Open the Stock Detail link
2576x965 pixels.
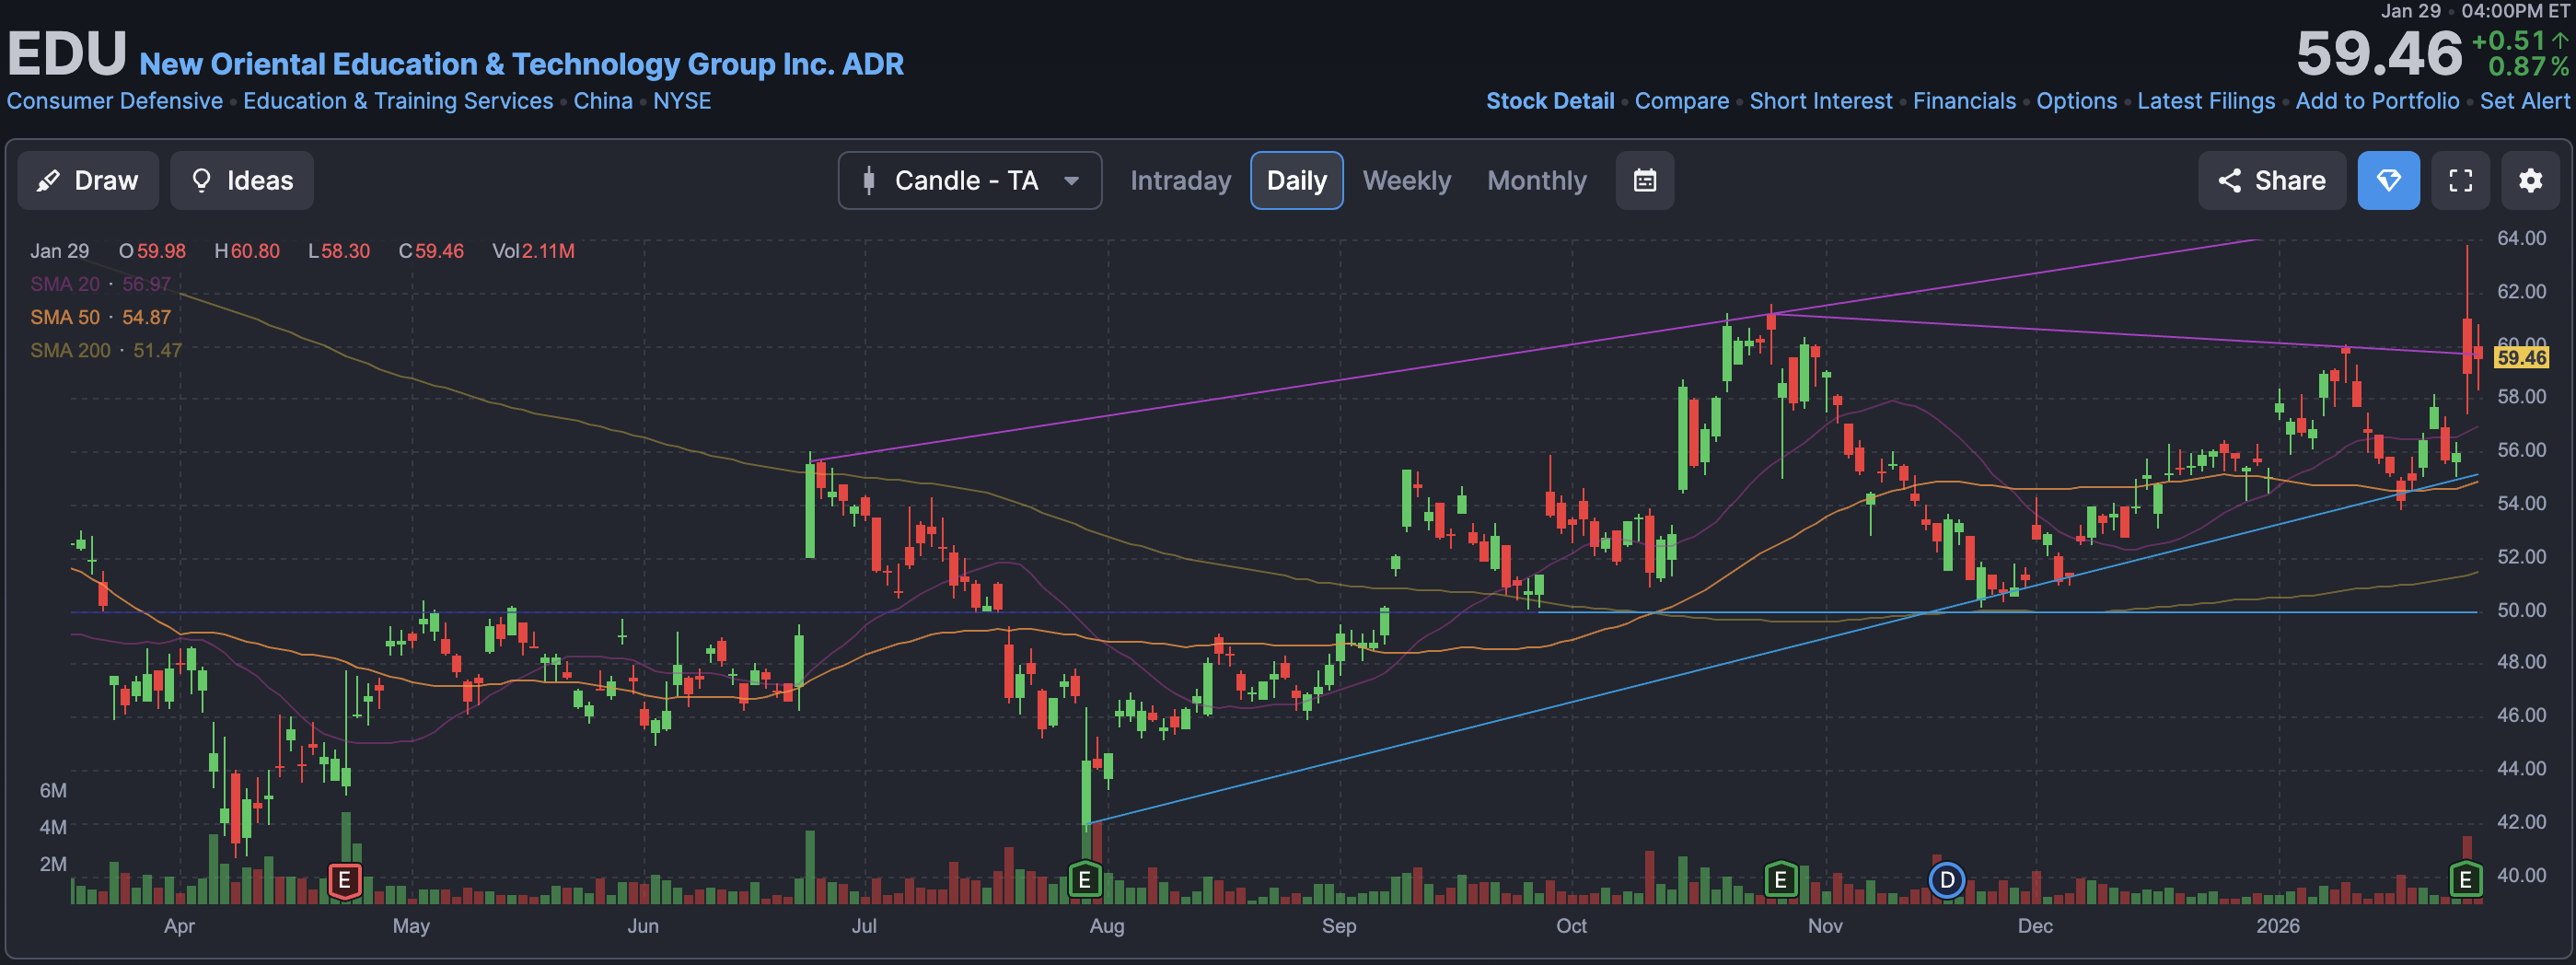point(1550,101)
